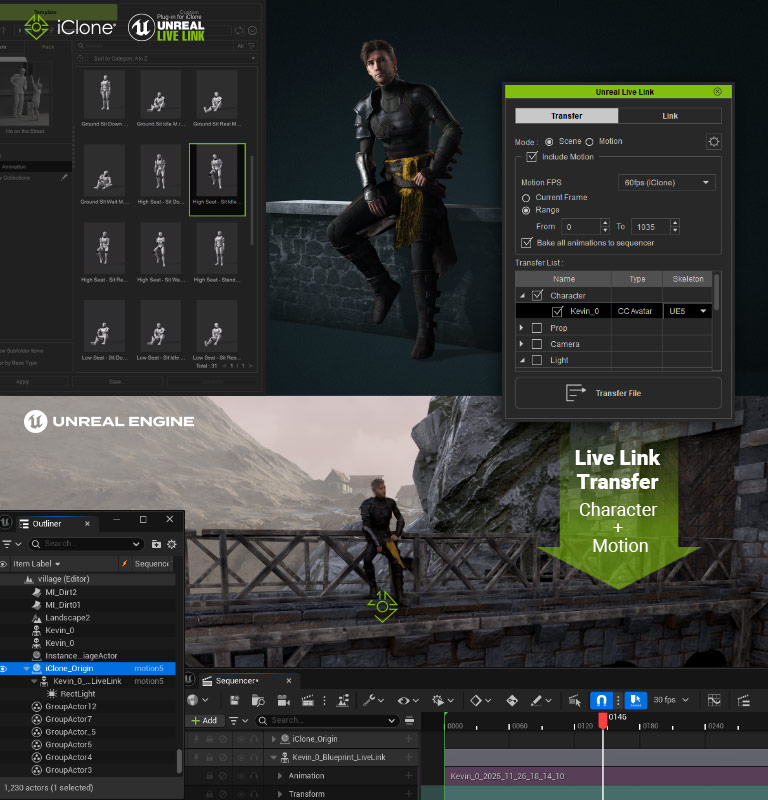Screen dimensions: 768x800
Task: Uncheck the Character row checkbox
Action: tap(537, 295)
